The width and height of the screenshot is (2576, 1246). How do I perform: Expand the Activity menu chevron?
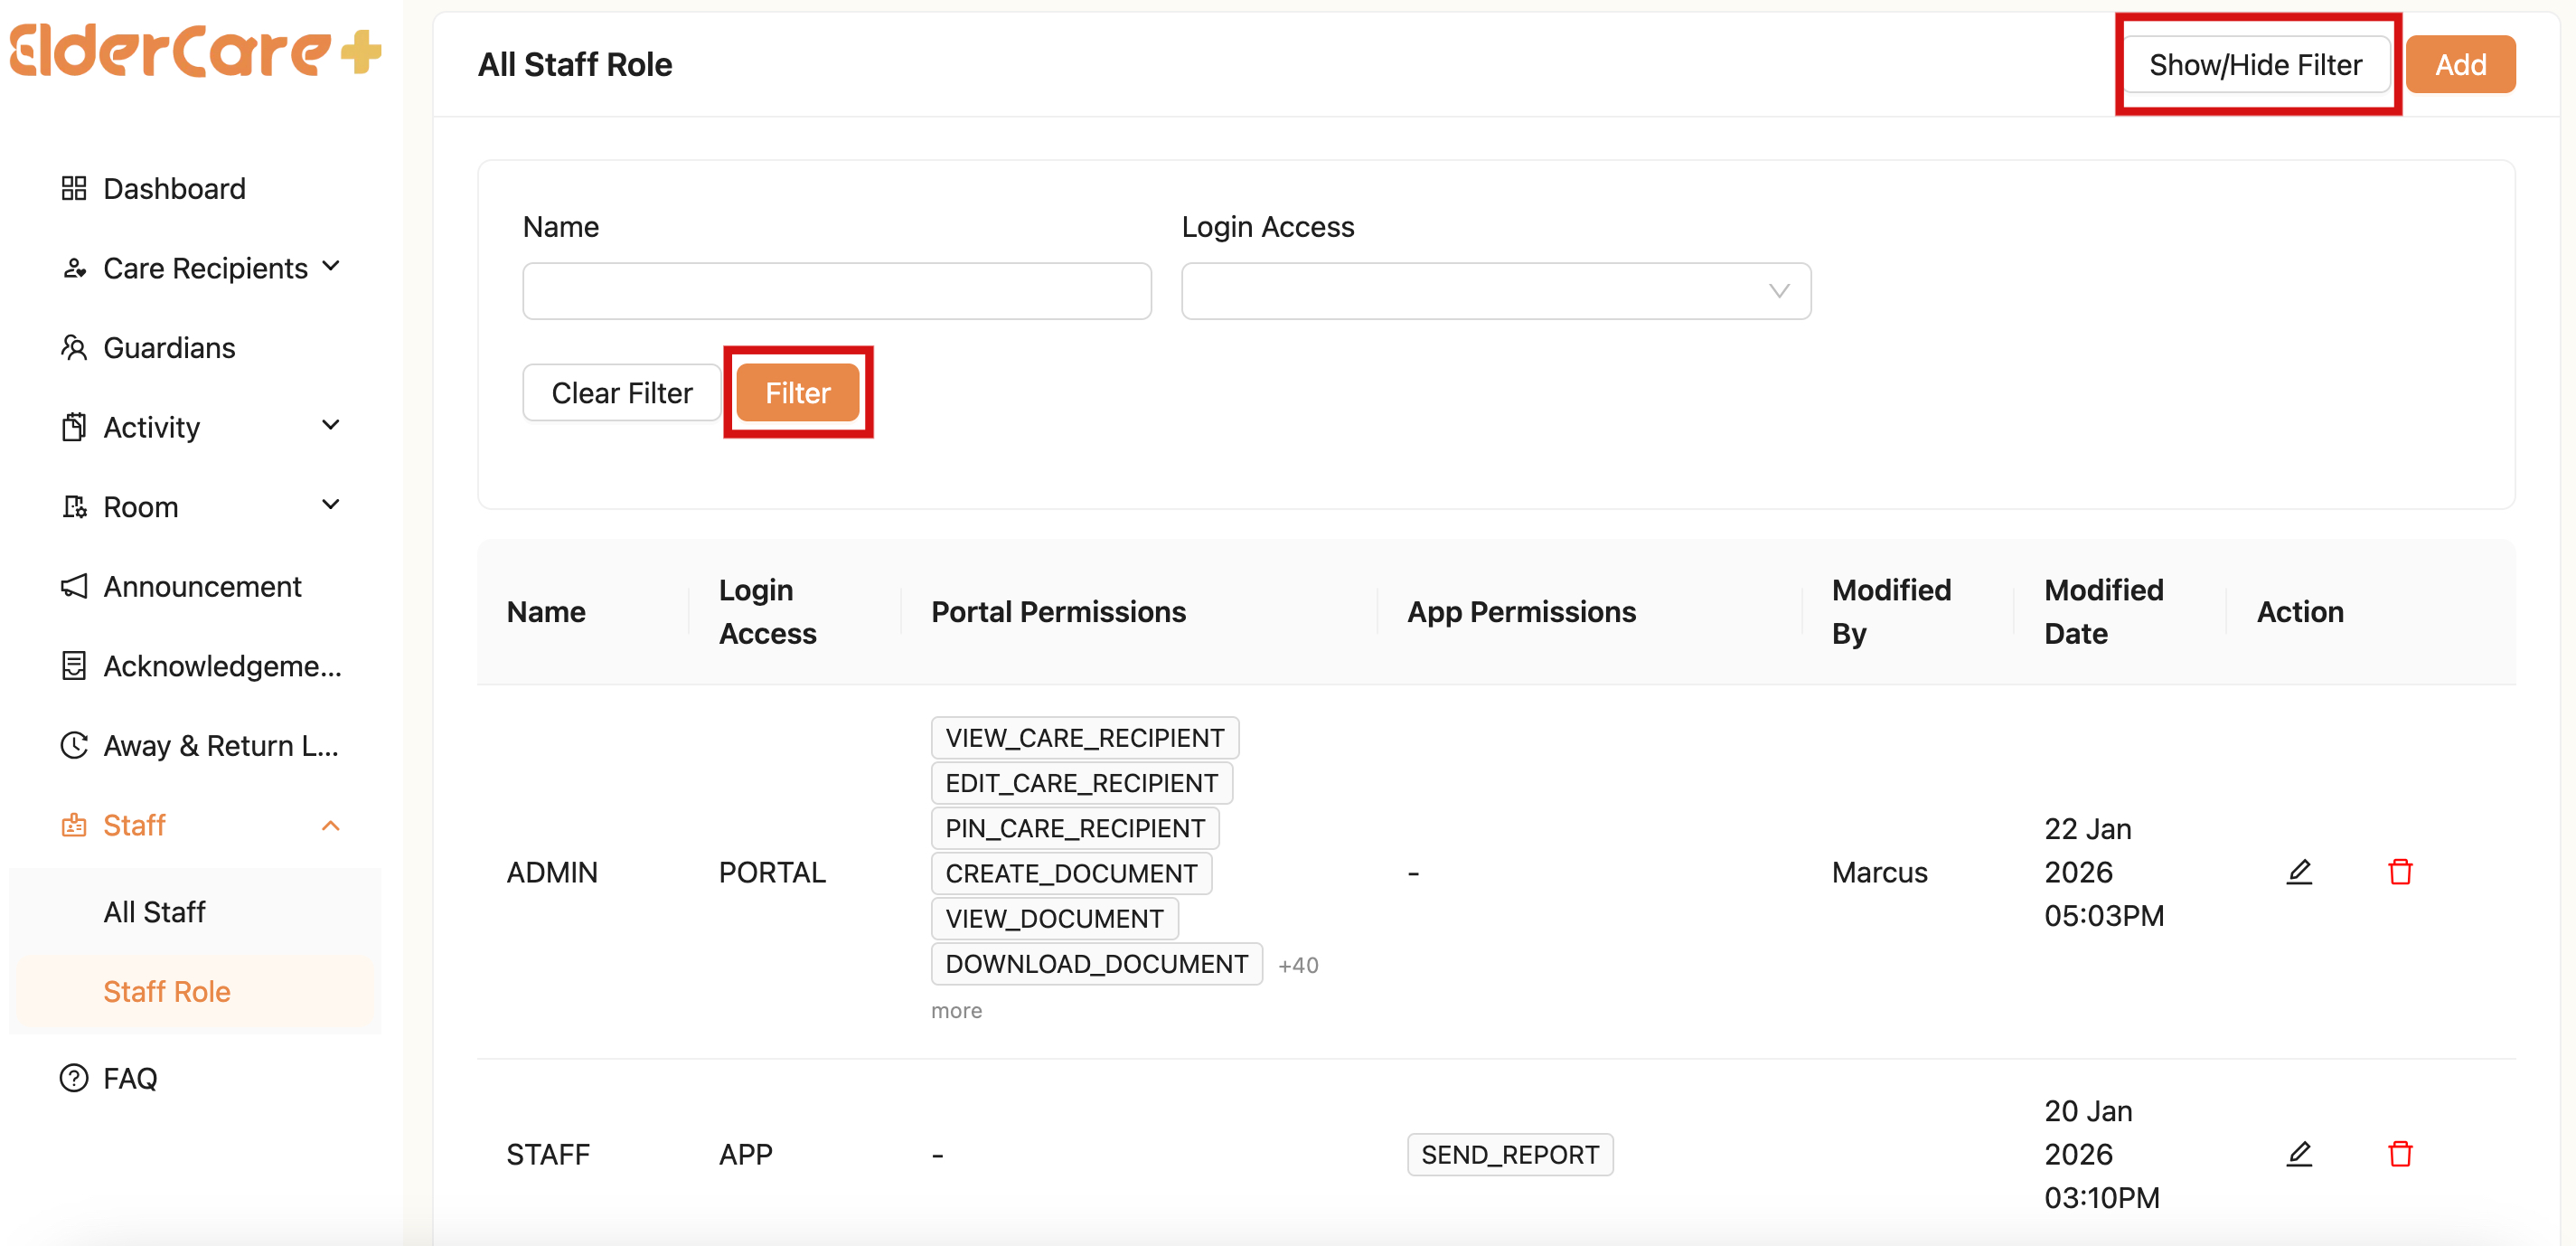coord(331,426)
